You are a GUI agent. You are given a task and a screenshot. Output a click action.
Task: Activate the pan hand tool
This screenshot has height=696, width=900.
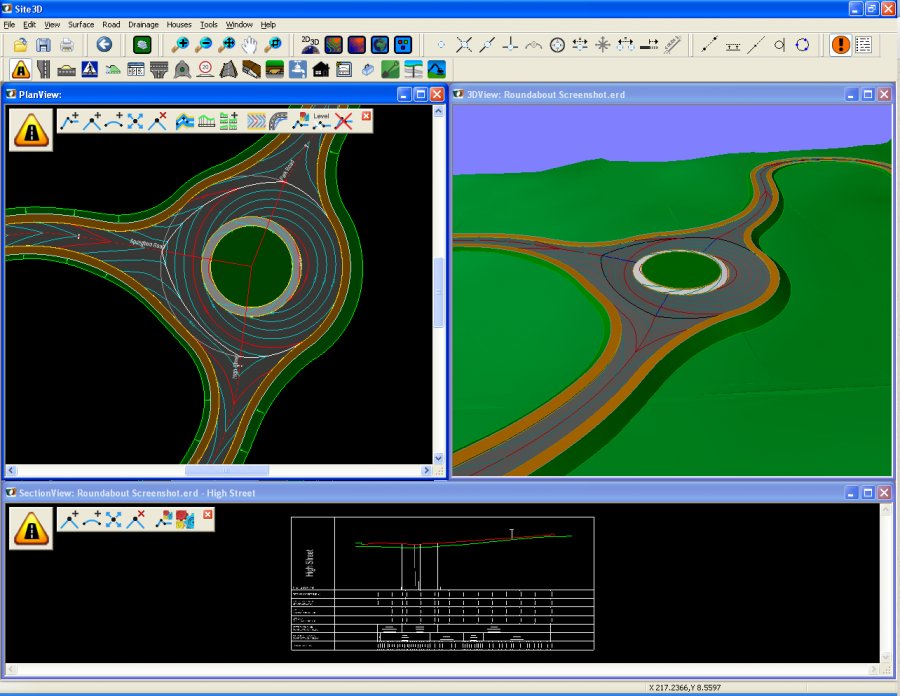(250, 45)
